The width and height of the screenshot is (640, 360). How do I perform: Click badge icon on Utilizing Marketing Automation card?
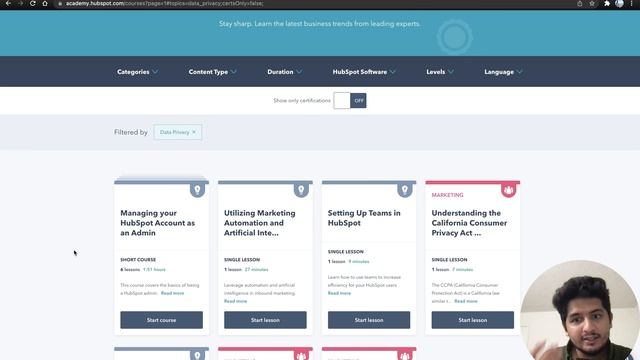(301, 190)
